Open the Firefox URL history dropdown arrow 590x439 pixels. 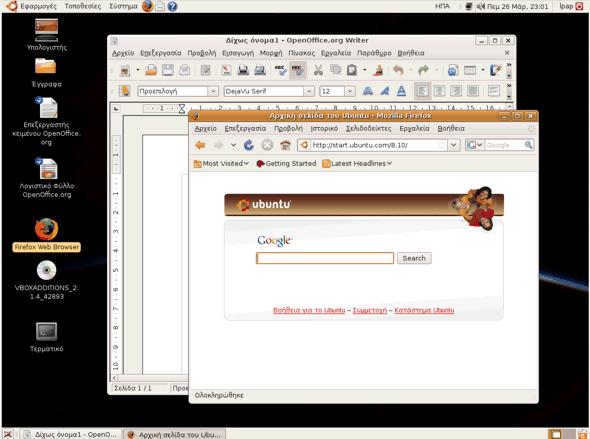[x=454, y=145]
